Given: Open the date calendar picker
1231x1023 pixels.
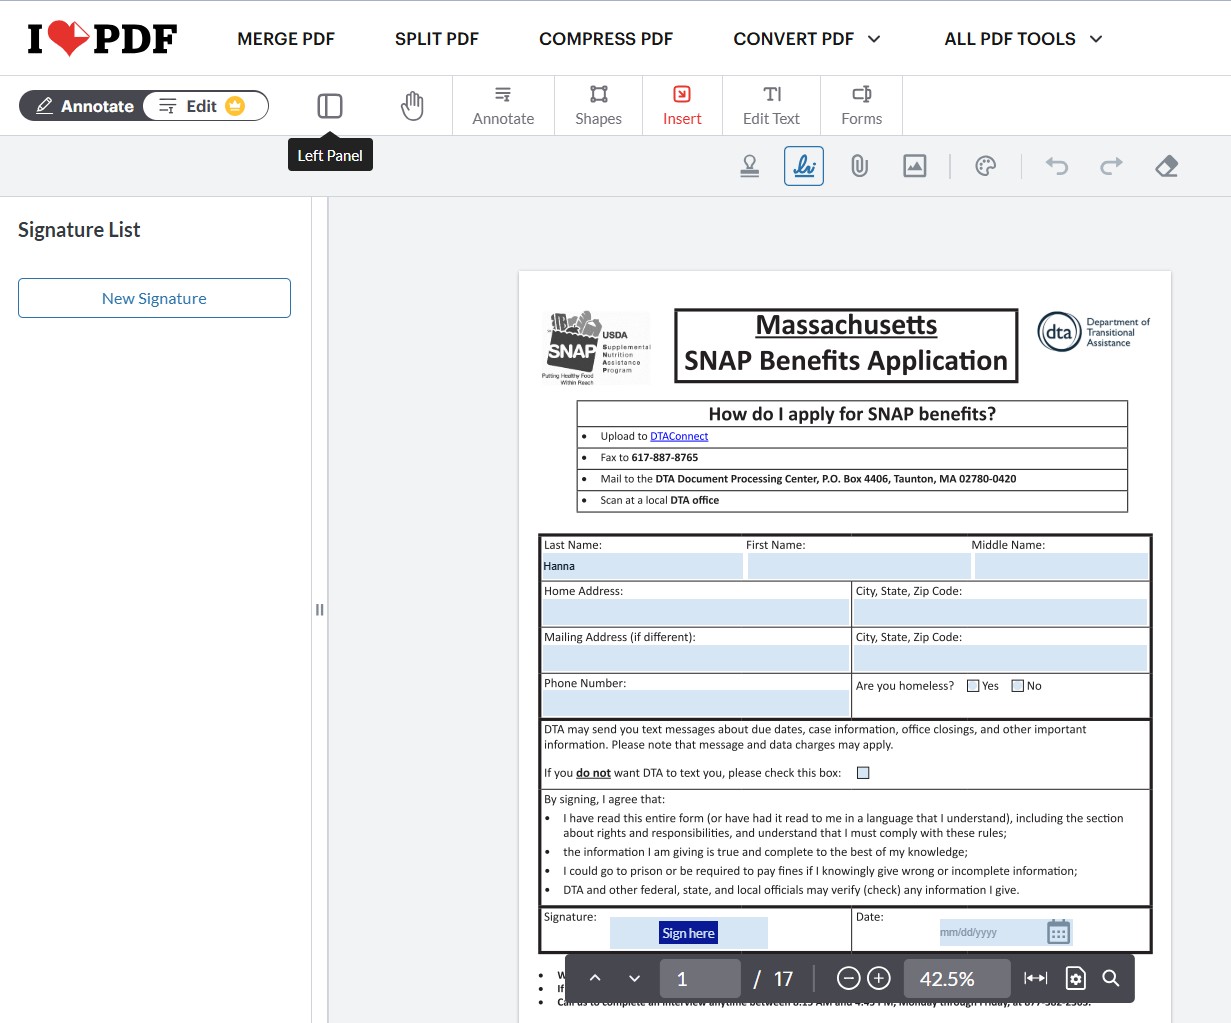Looking at the screenshot, I should (x=1058, y=931).
